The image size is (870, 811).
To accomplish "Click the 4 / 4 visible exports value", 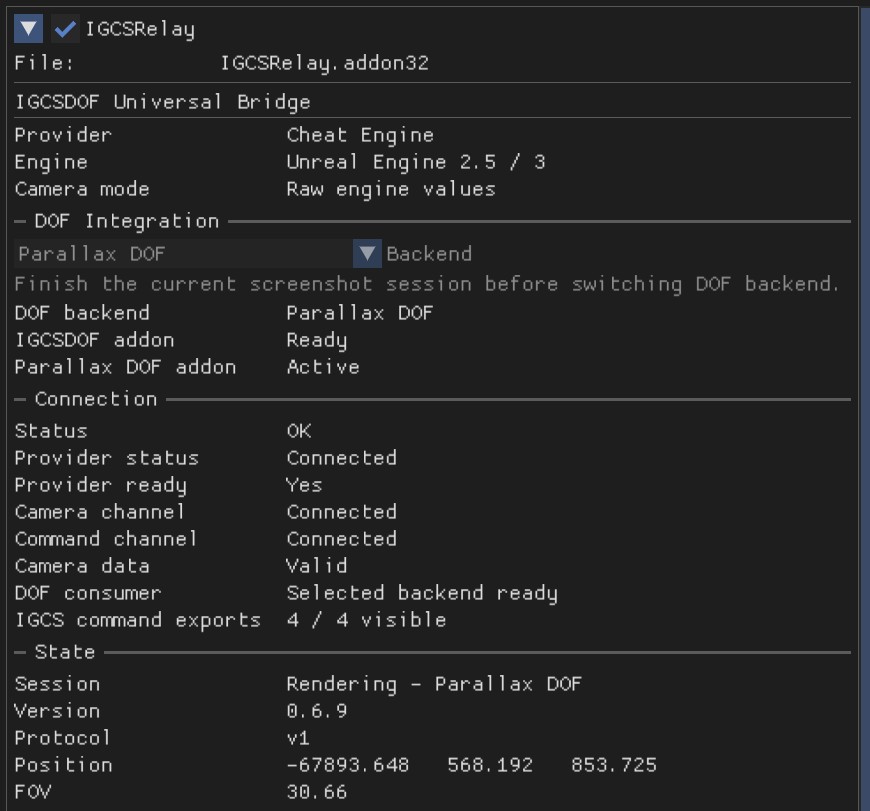I will pos(366,620).
